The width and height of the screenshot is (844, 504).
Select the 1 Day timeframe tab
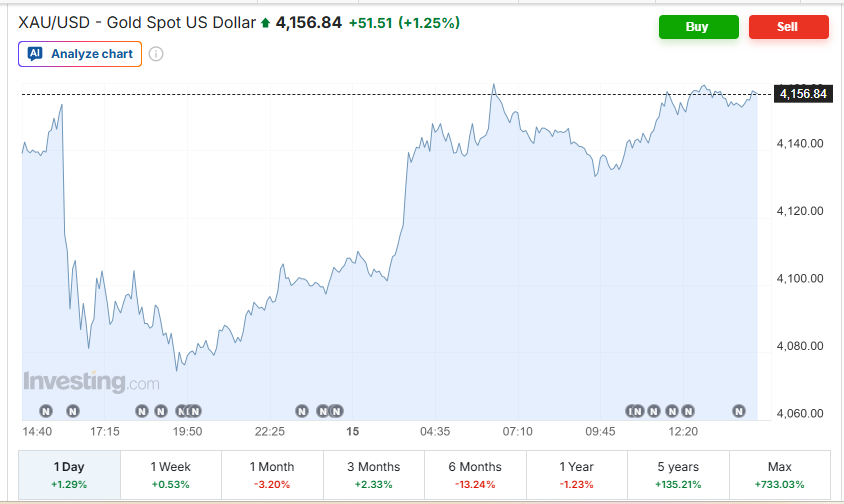tap(69, 475)
